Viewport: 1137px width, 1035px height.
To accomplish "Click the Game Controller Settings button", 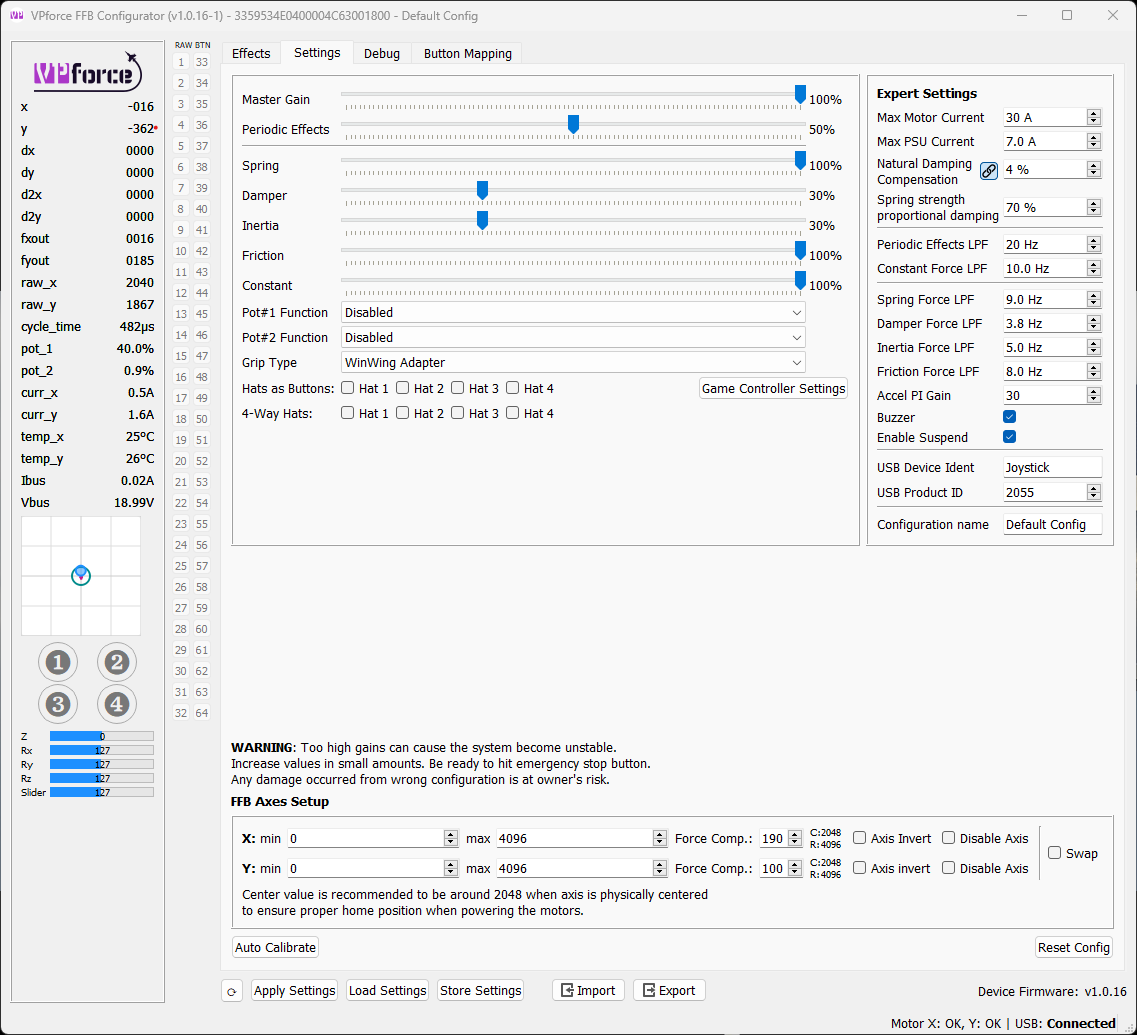I will pyautogui.click(x=773, y=388).
